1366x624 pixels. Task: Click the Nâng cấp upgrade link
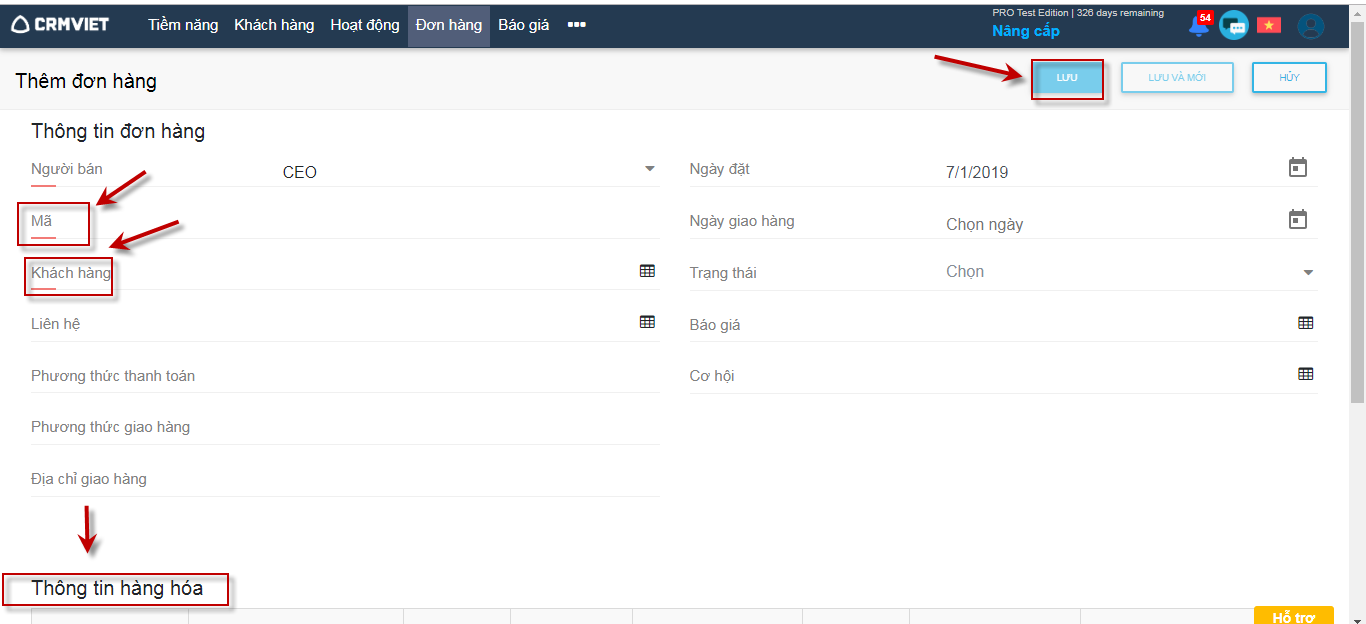click(1025, 31)
